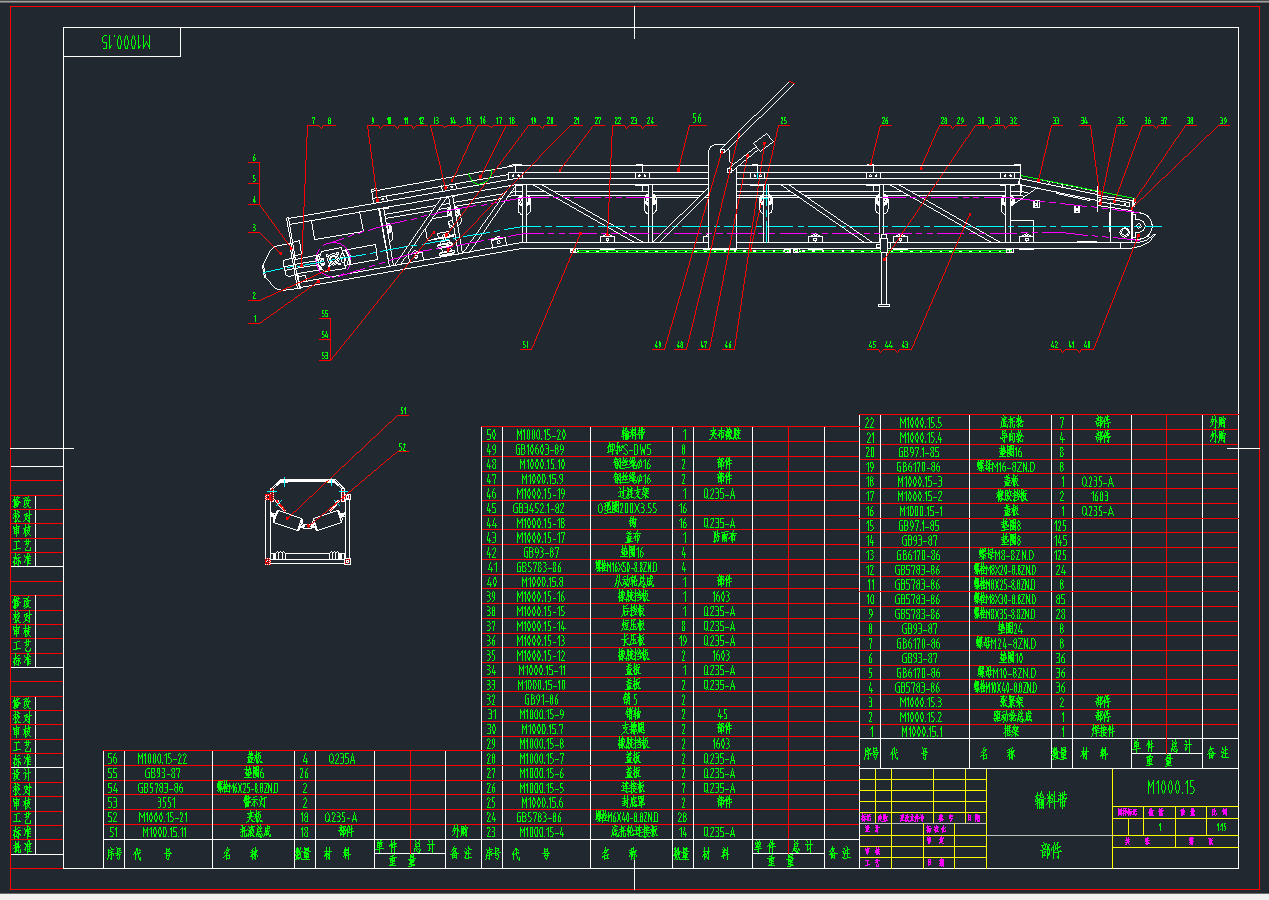Select the 1:15 scale value in title block
The height and width of the screenshot is (900, 1269).
1223,827
